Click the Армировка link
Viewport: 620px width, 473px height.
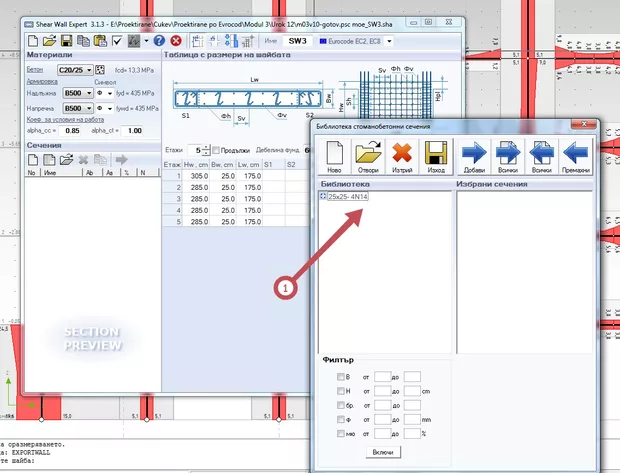click(42, 81)
